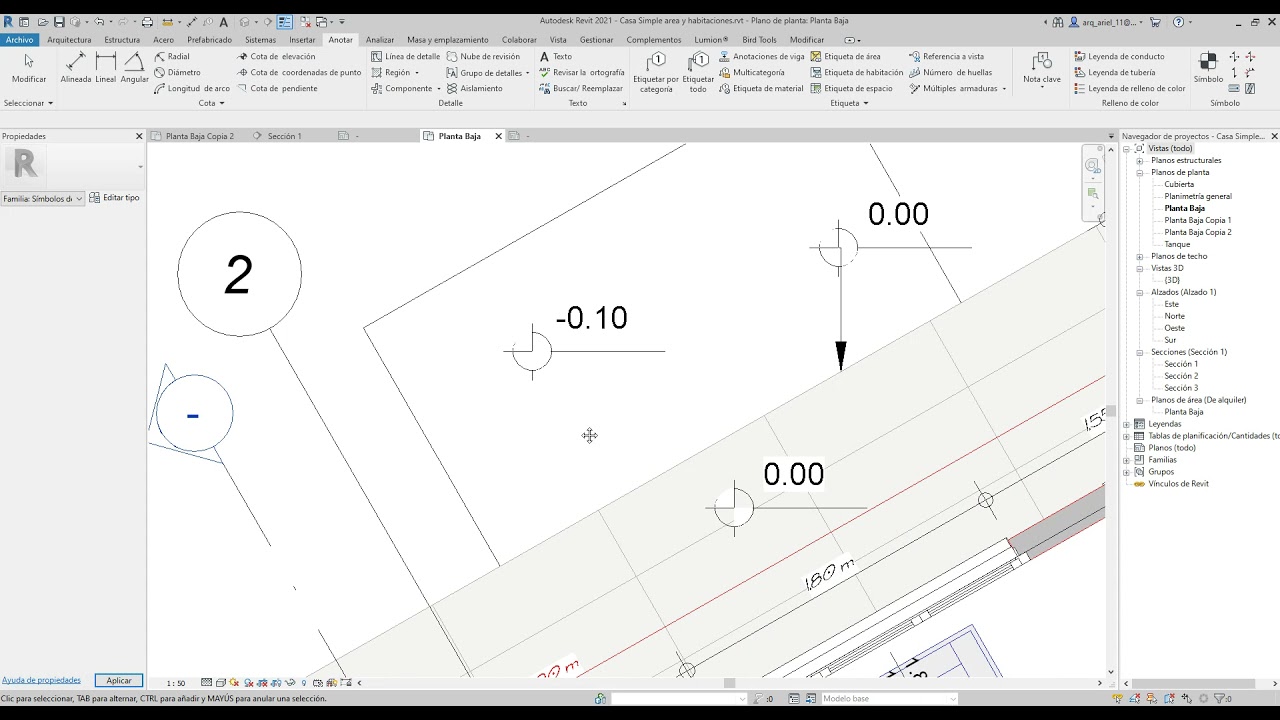Run Revisar la ortografía
The height and width of the screenshot is (720, 1280).
point(581,73)
